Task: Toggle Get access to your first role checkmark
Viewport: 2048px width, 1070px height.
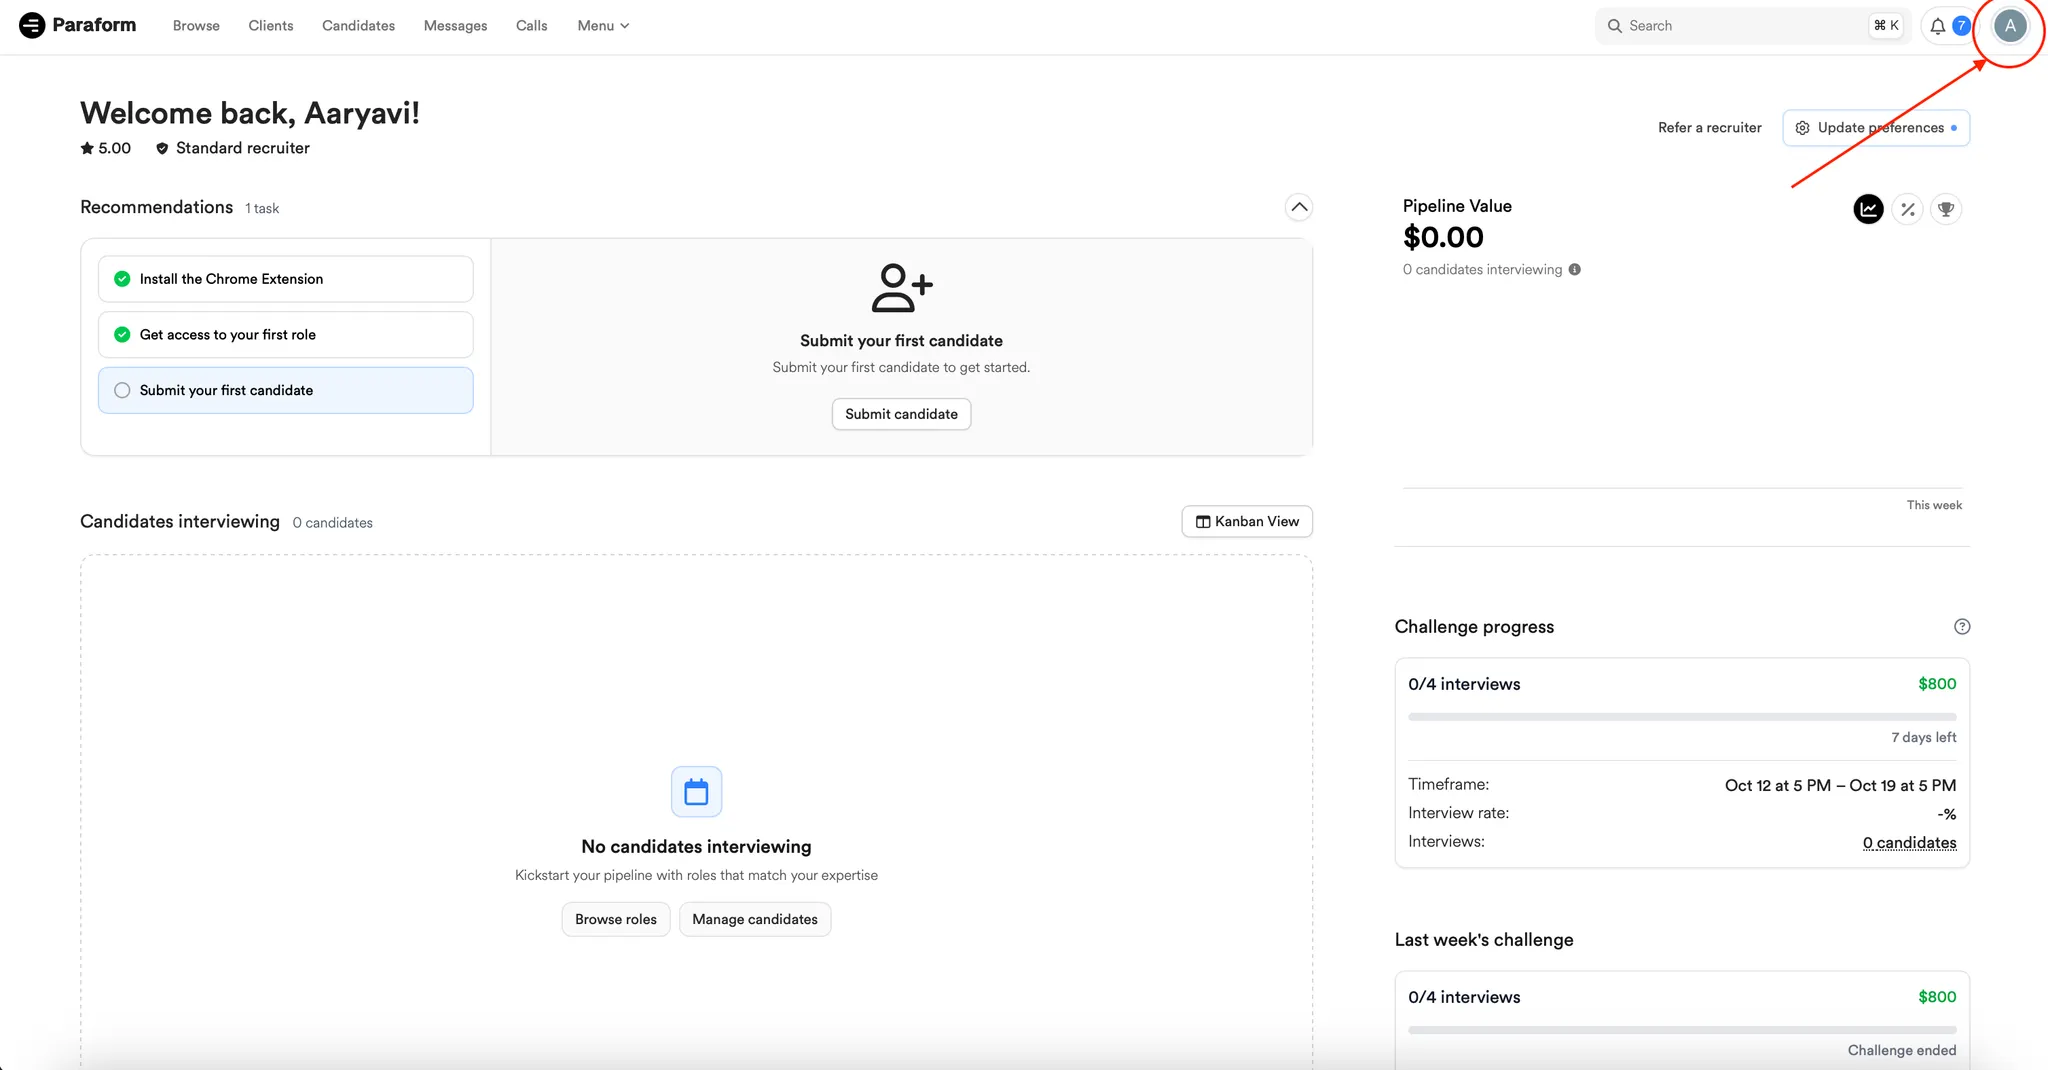Action: pos(122,335)
